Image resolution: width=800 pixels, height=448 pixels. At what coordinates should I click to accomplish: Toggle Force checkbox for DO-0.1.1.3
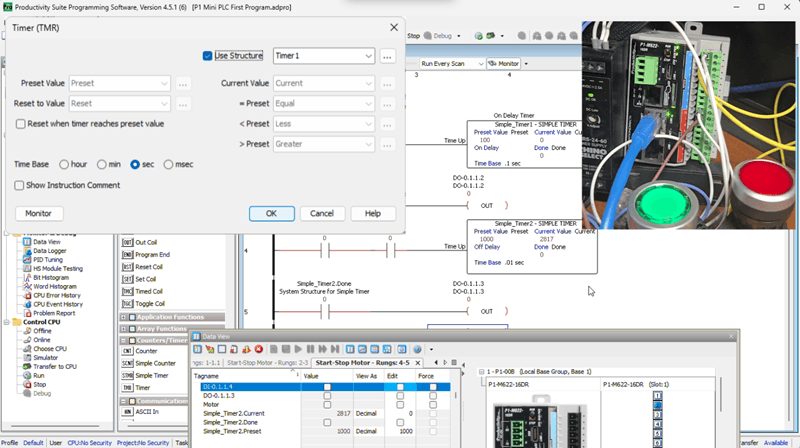pyautogui.click(x=433, y=396)
